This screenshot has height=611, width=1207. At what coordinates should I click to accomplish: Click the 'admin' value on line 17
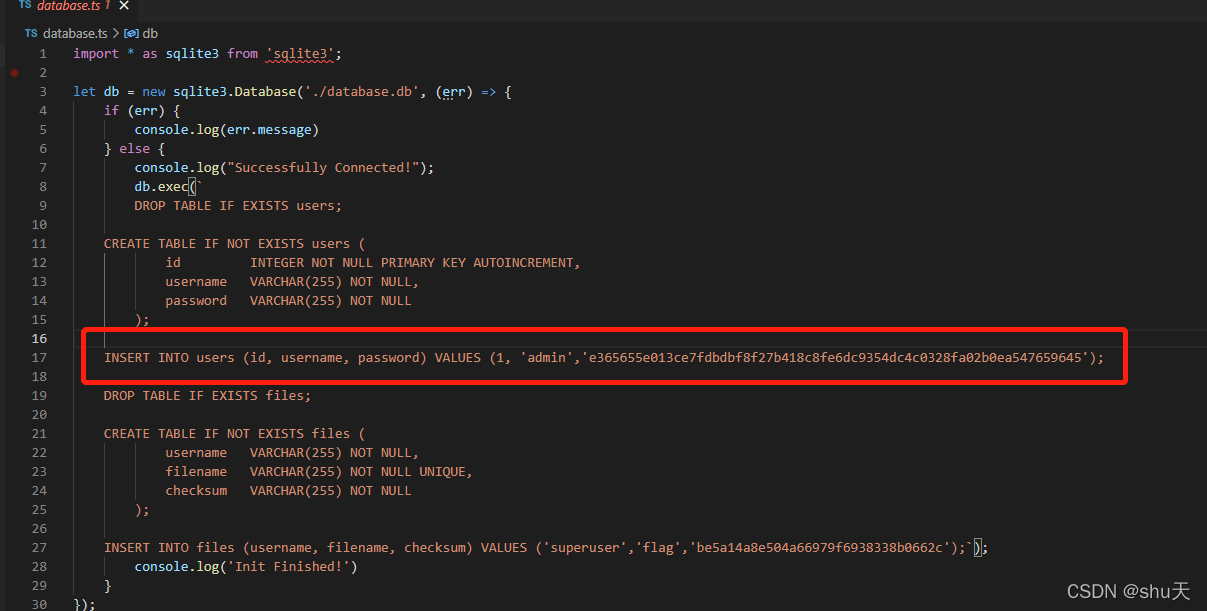545,358
